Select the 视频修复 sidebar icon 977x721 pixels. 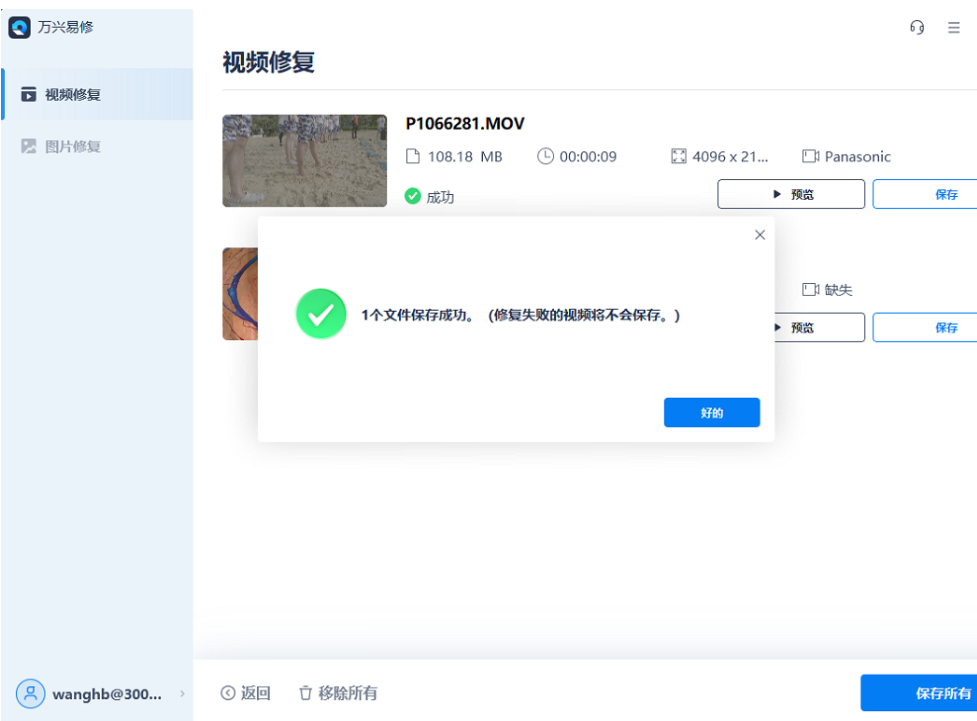point(30,93)
